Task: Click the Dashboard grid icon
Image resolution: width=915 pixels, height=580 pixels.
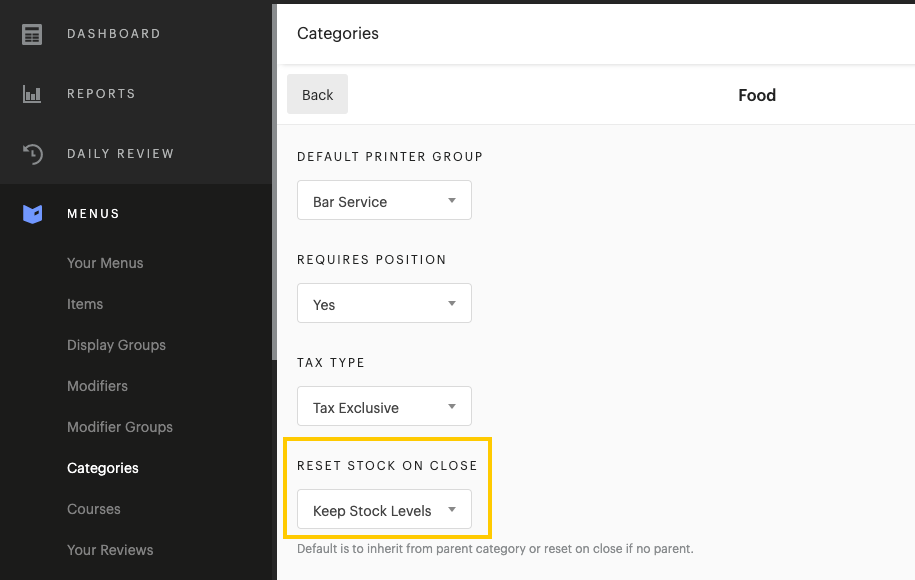Action: [33, 34]
